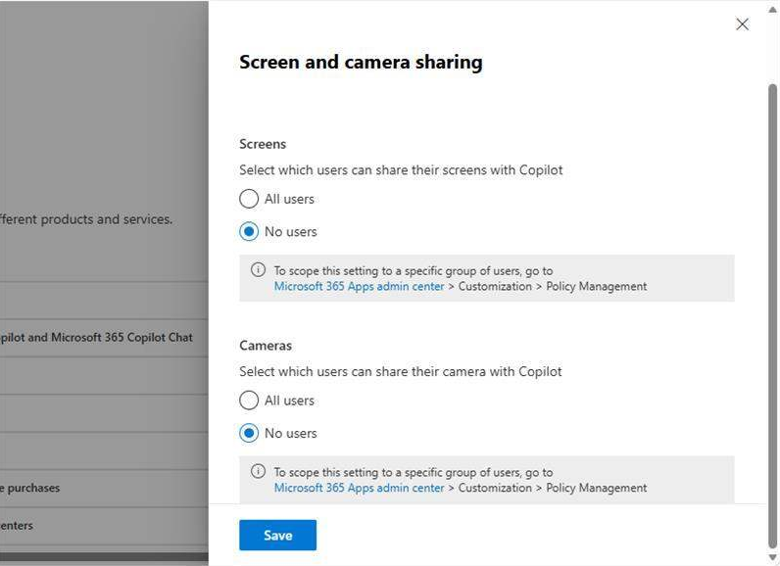This screenshot has width=780, height=566.
Task: Click the 'enters' row in background page
Action: [x=104, y=526]
